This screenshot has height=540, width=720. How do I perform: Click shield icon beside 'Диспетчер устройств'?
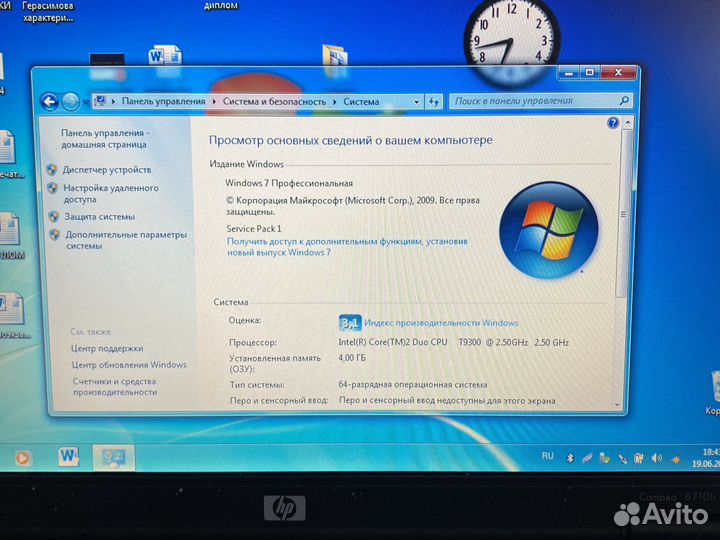point(51,169)
